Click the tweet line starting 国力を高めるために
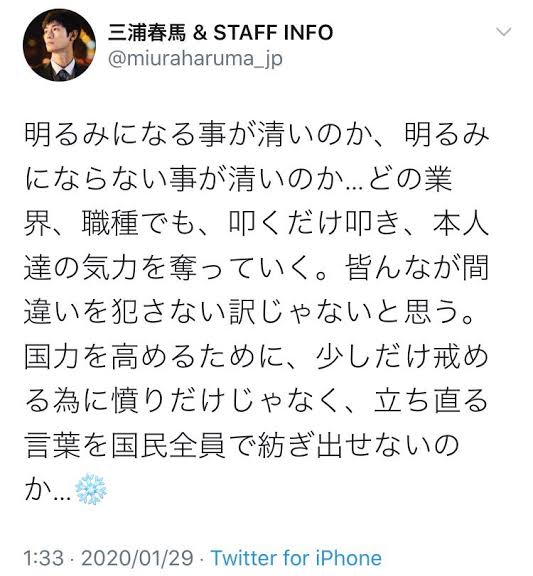The height and width of the screenshot is (576, 533). [256, 357]
